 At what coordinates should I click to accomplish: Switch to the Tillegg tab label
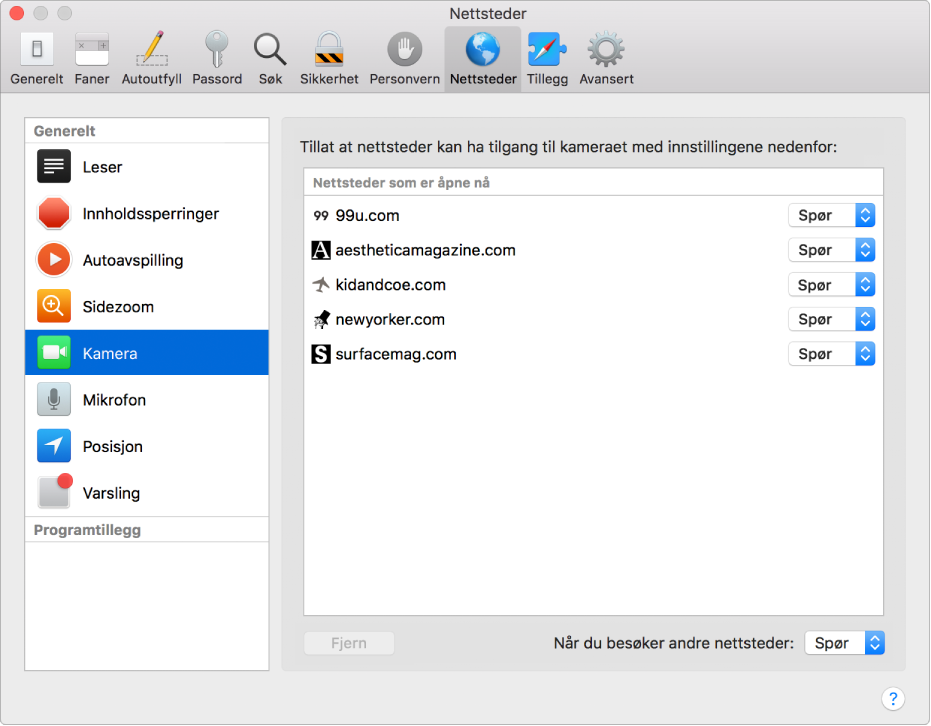coord(547,79)
